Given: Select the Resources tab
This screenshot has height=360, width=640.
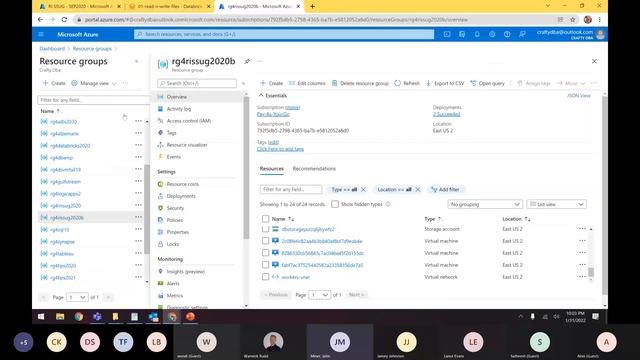Looking at the screenshot, I should coord(271,169).
